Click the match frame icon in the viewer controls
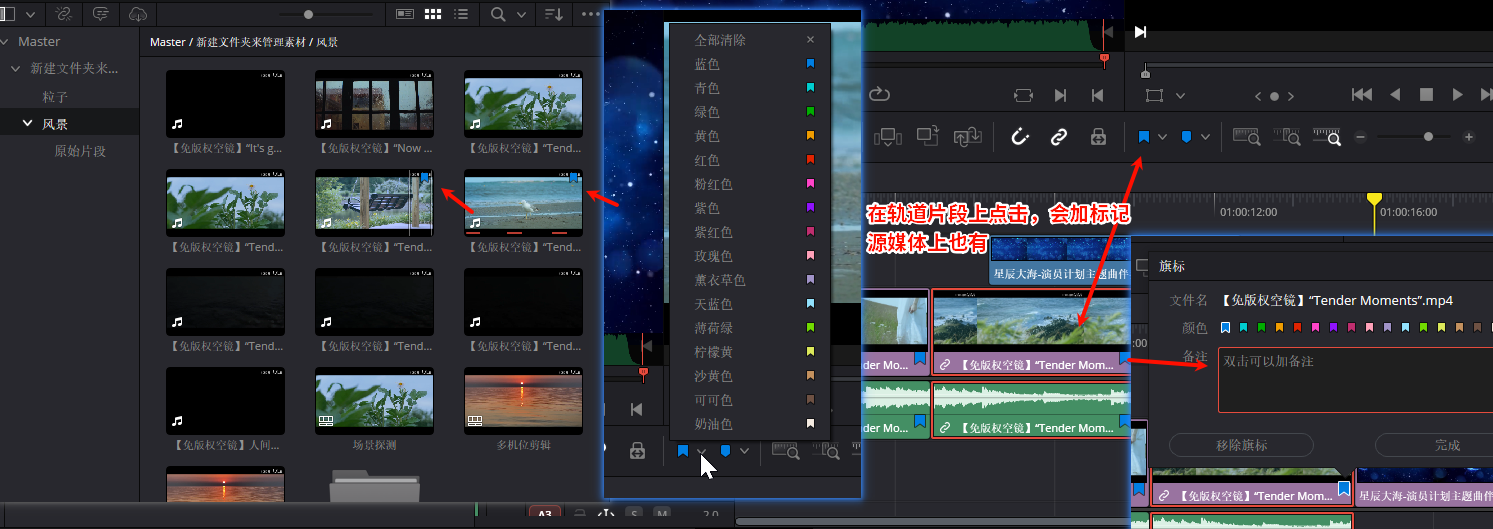Screen dimensions: 1493x529 pos(1023,95)
